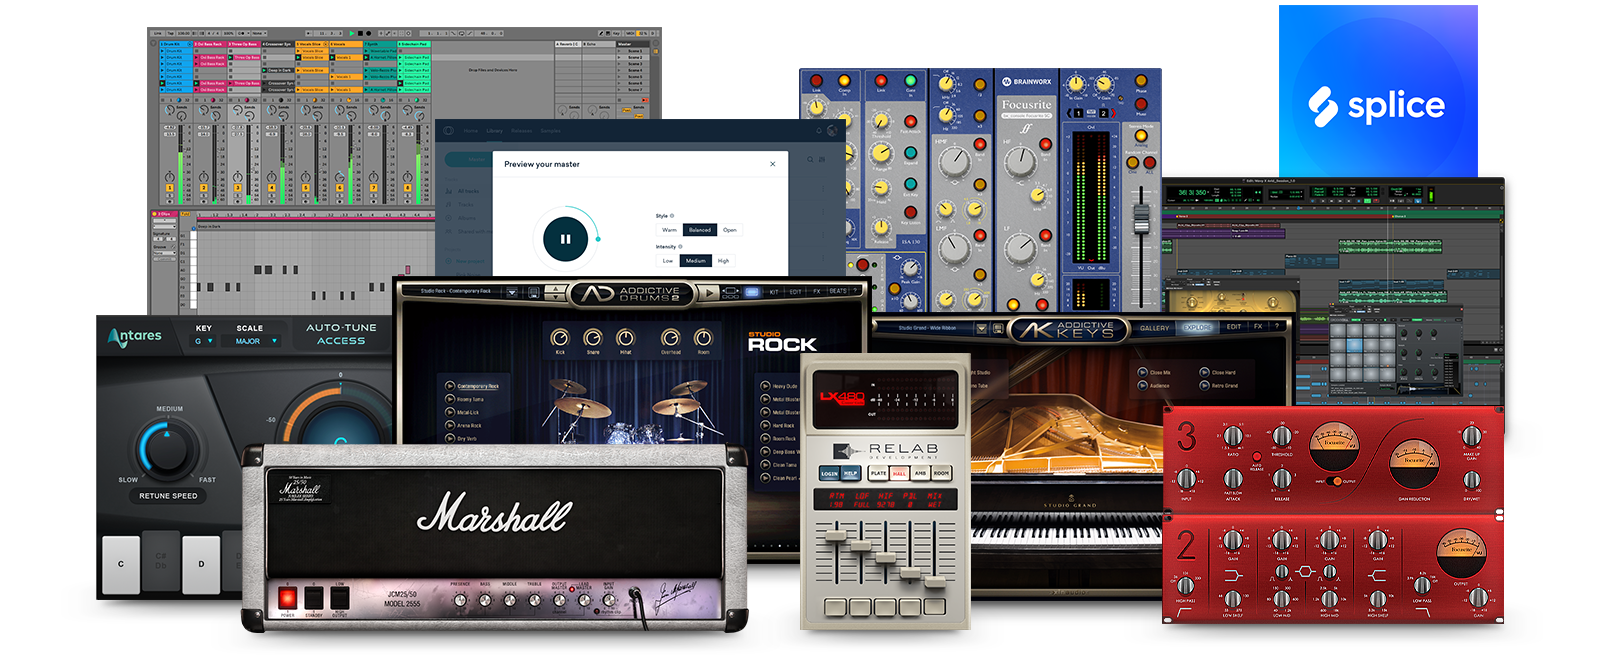This screenshot has height=656, width=1600.
Task: Flip the Marshall Low/High Output switch
Action: [x=340, y=598]
